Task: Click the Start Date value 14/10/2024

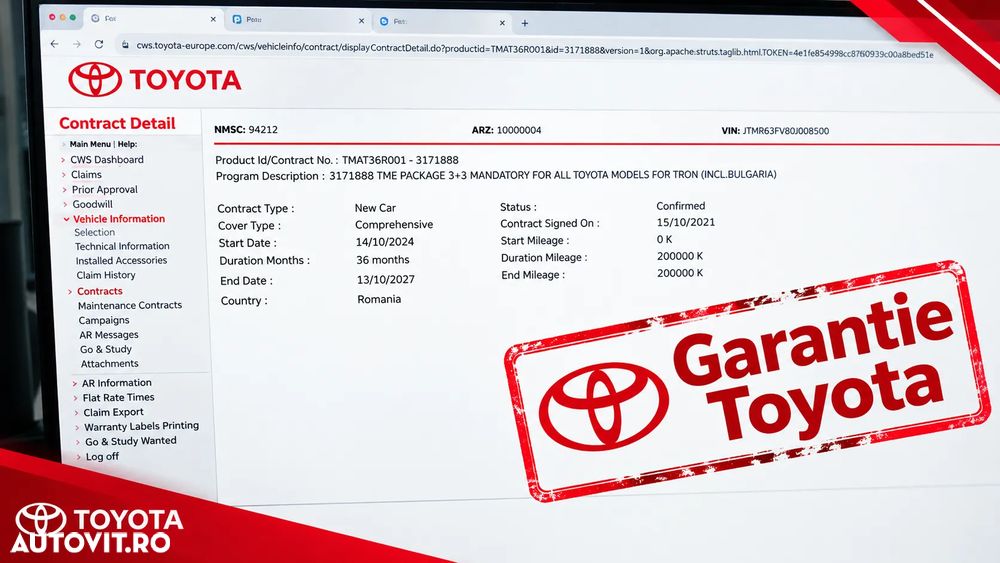Action: tap(385, 242)
